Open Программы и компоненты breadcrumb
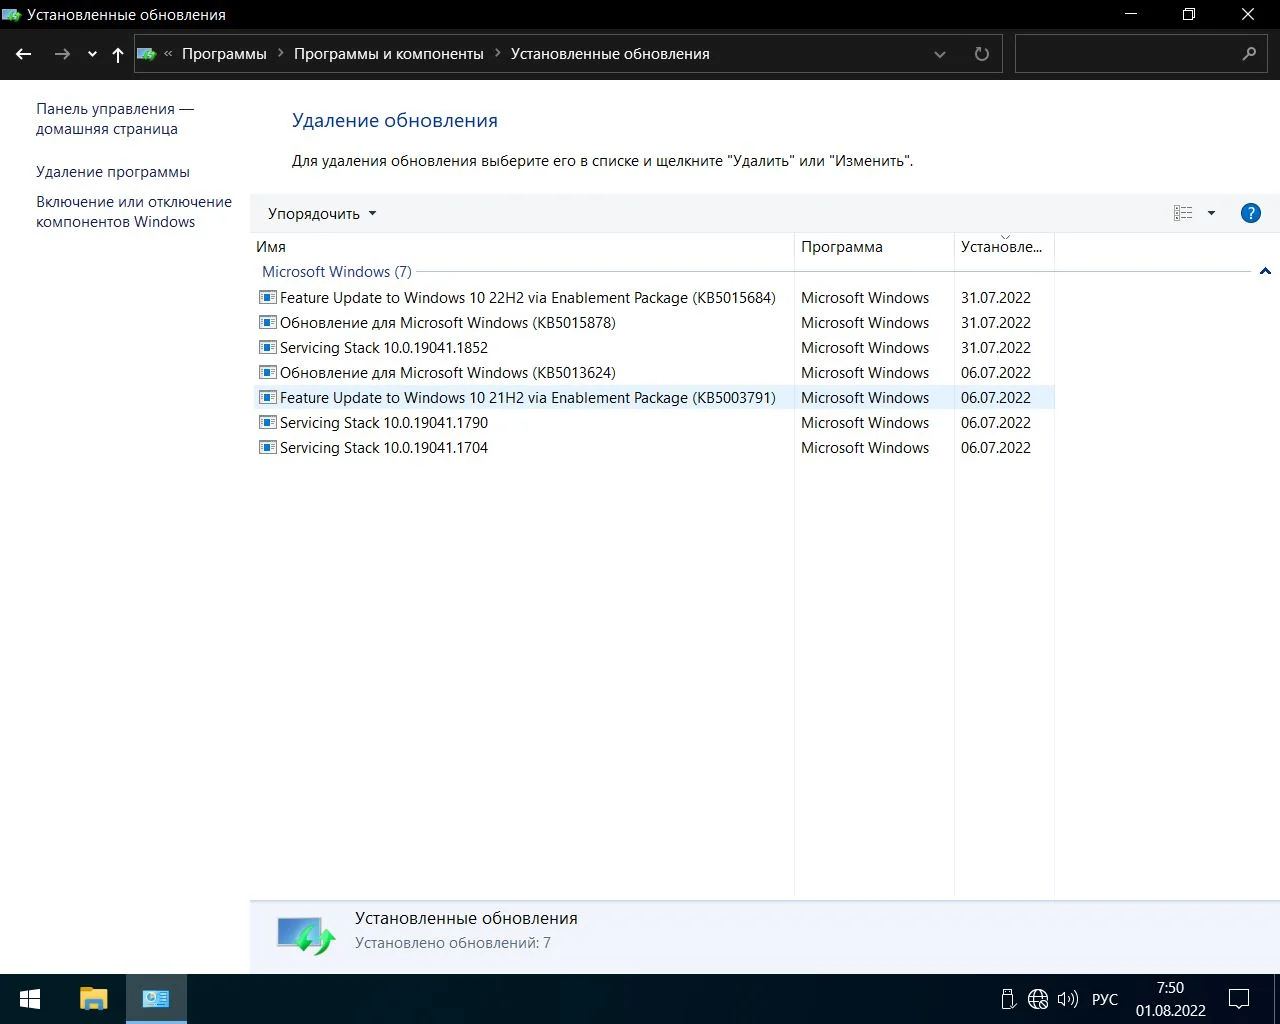1280x1024 pixels. coord(389,54)
